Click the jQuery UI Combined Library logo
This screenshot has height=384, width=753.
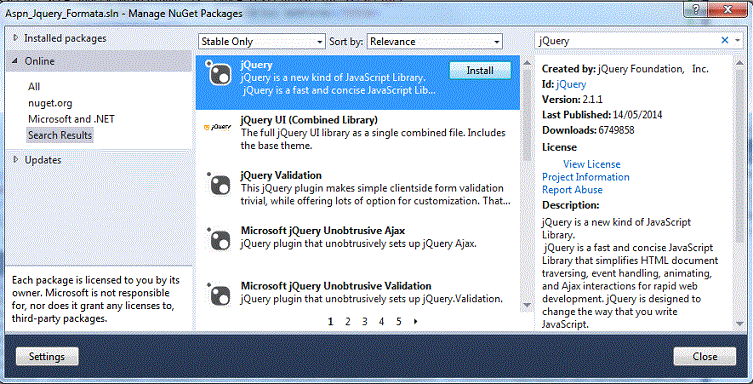pyautogui.click(x=217, y=127)
